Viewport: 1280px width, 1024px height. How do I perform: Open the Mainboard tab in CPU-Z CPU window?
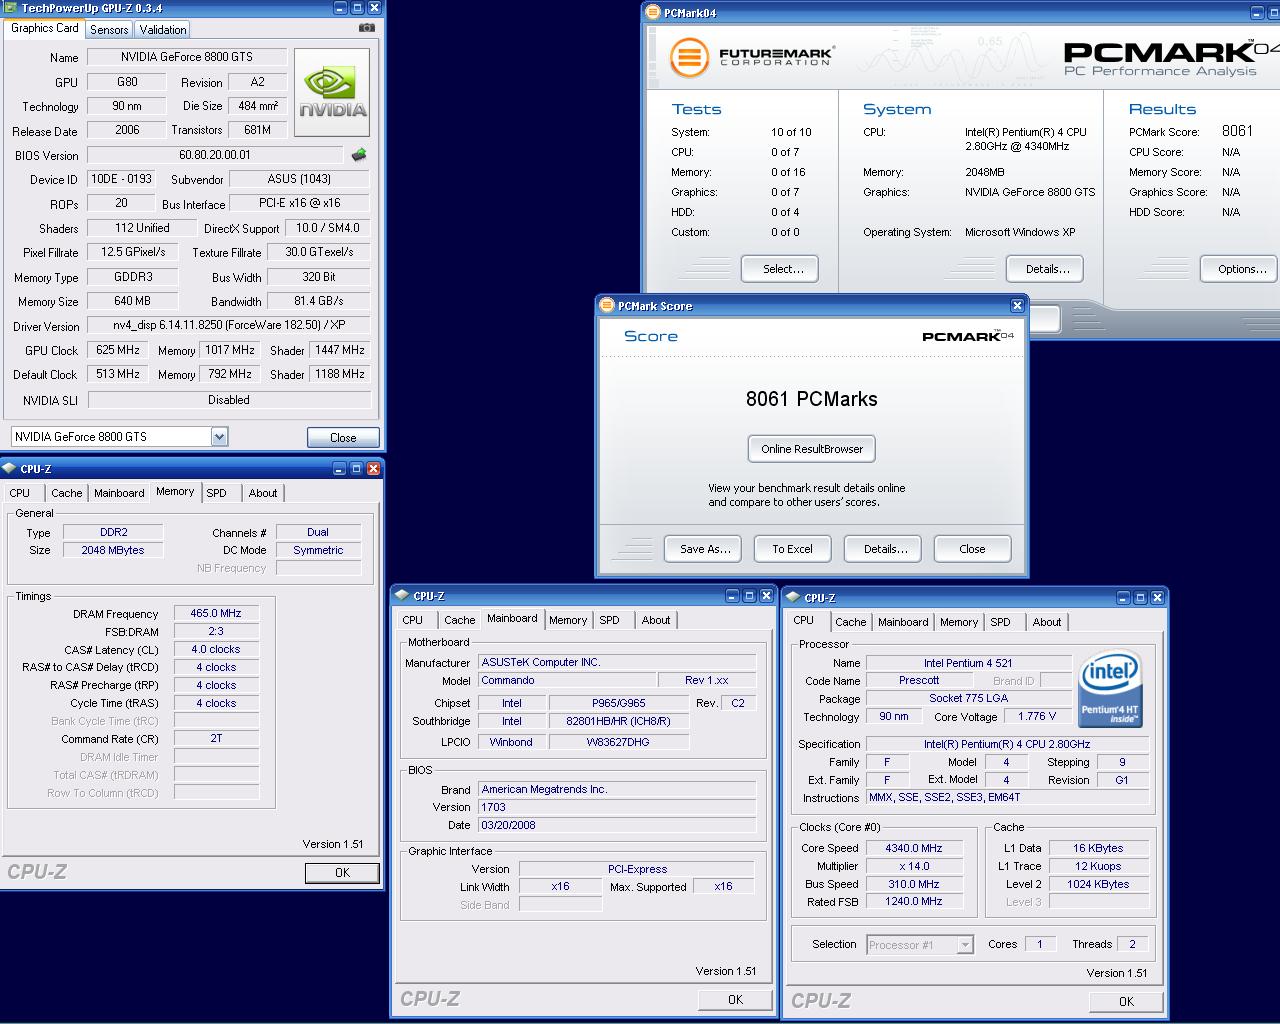903,622
